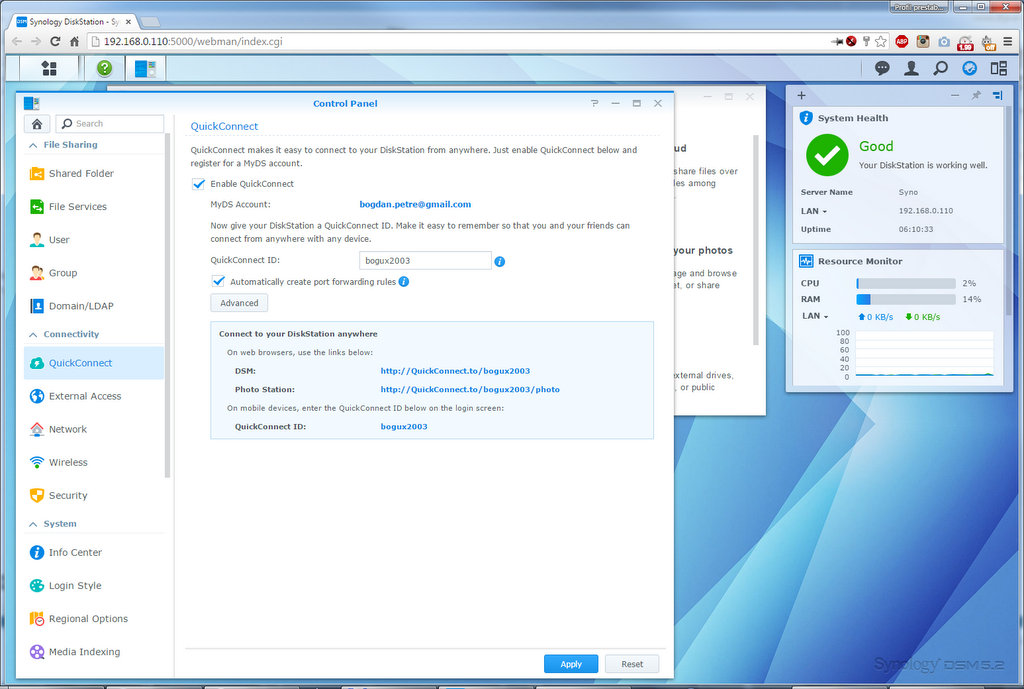Open the DSM QuickConnect link
Image resolution: width=1024 pixels, height=689 pixels.
click(455, 371)
